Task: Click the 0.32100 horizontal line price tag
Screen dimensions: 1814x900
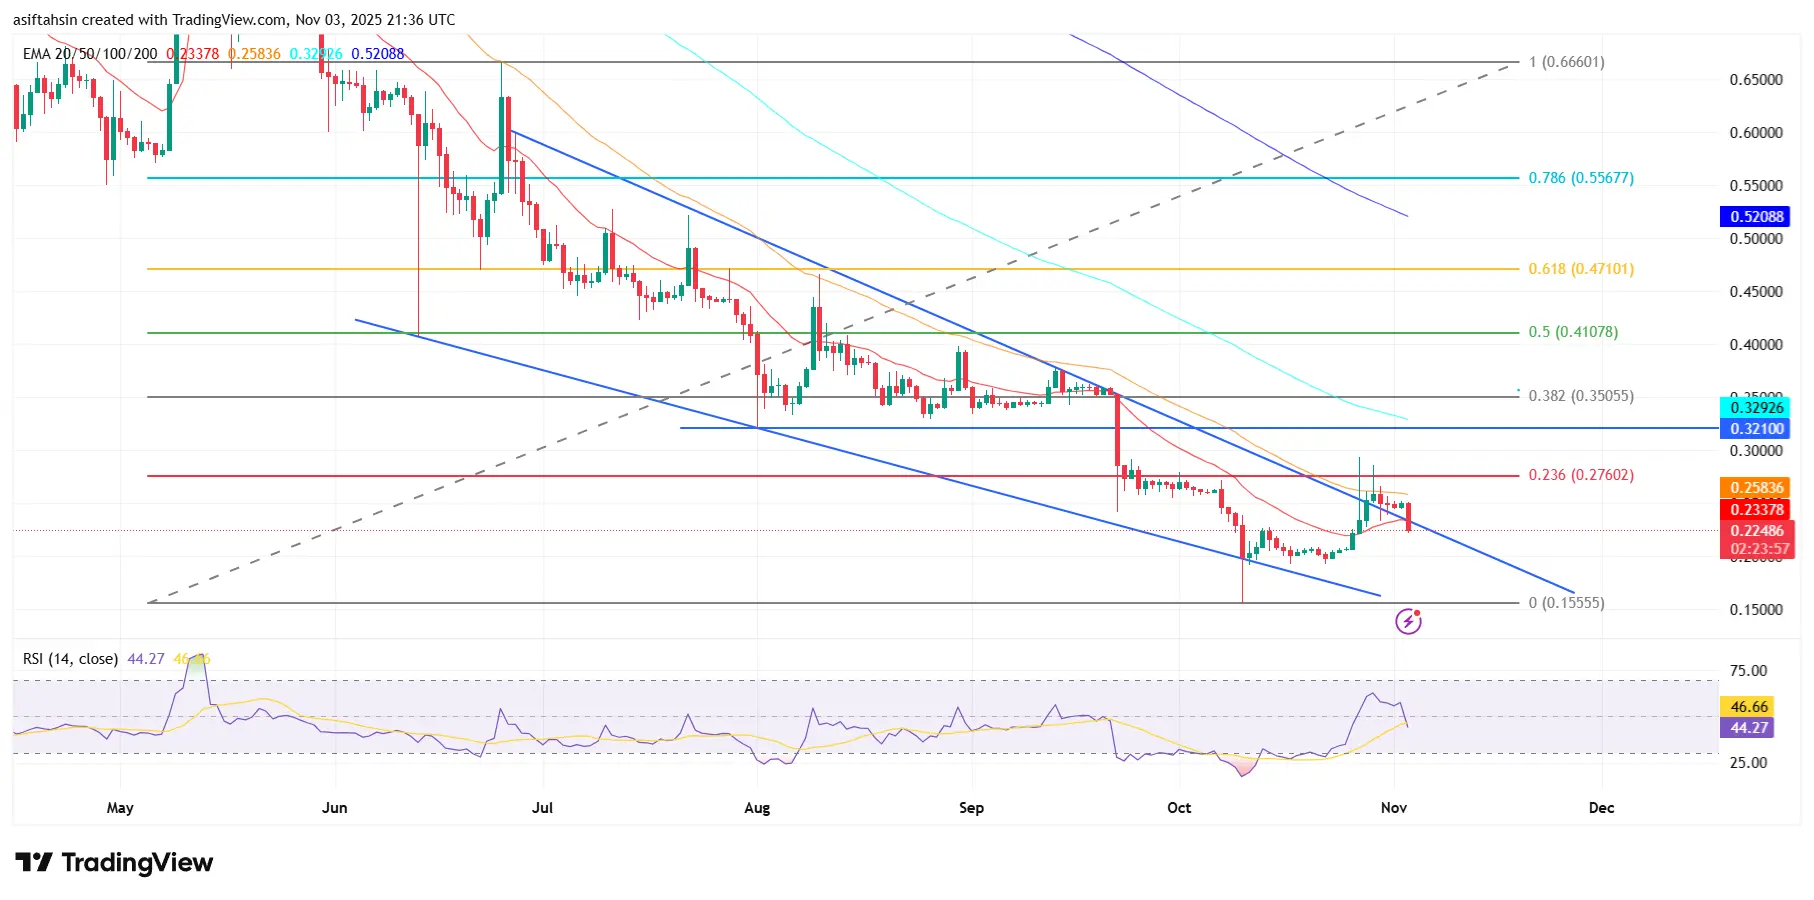Action: (1756, 429)
